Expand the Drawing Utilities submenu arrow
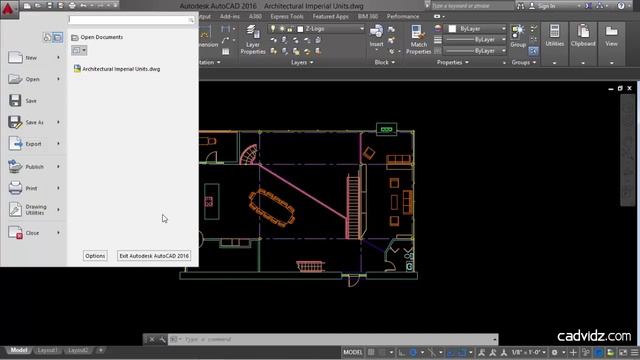The height and width of the screenshot is (360, 640). pos(58,209)
